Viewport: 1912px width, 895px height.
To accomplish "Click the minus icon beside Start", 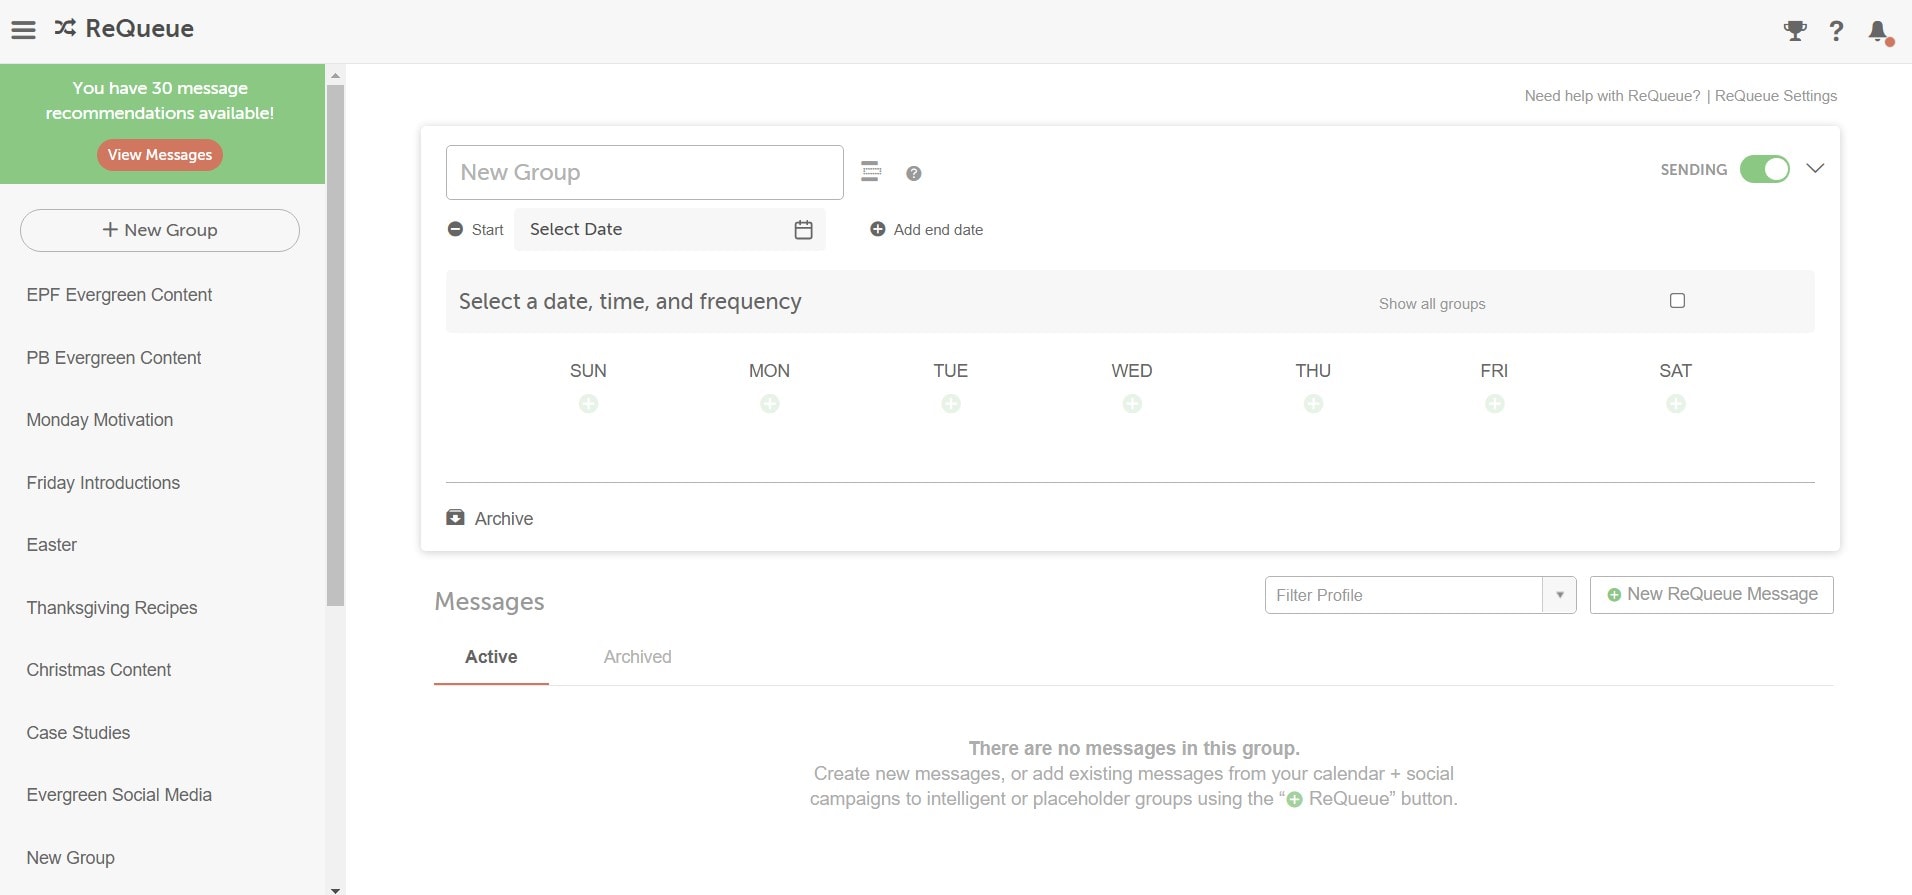I will click(455, 229).
